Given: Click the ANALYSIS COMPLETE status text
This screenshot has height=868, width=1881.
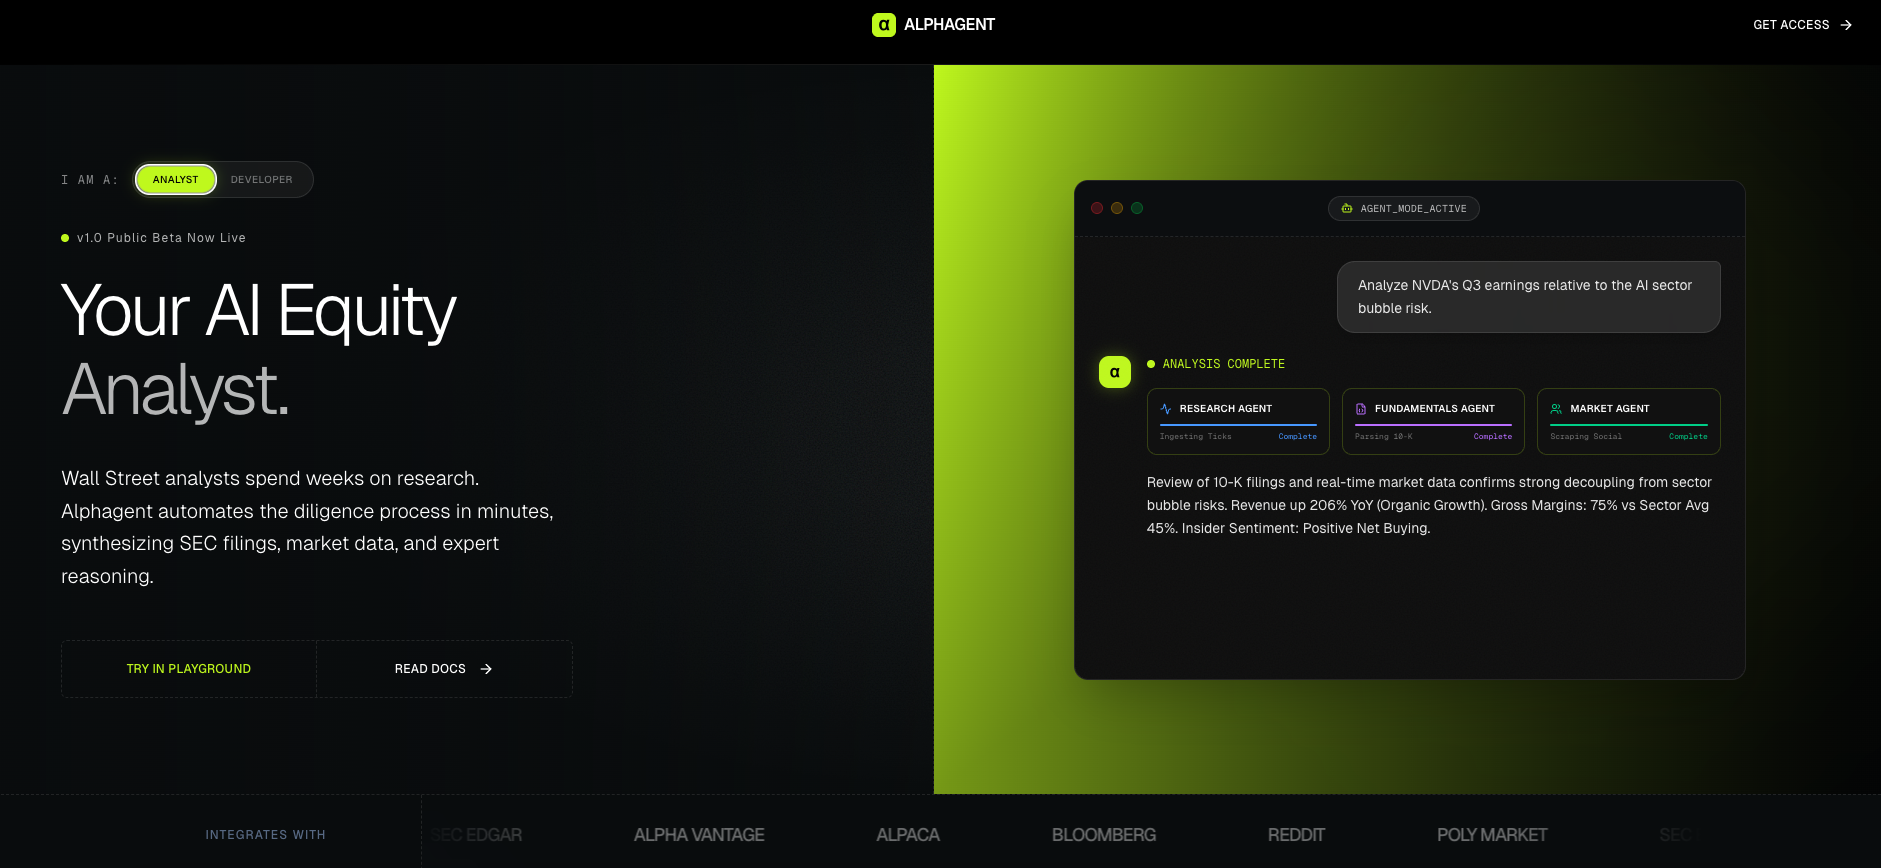Looking at the screenshot, I should click(x=1224, y=364).
